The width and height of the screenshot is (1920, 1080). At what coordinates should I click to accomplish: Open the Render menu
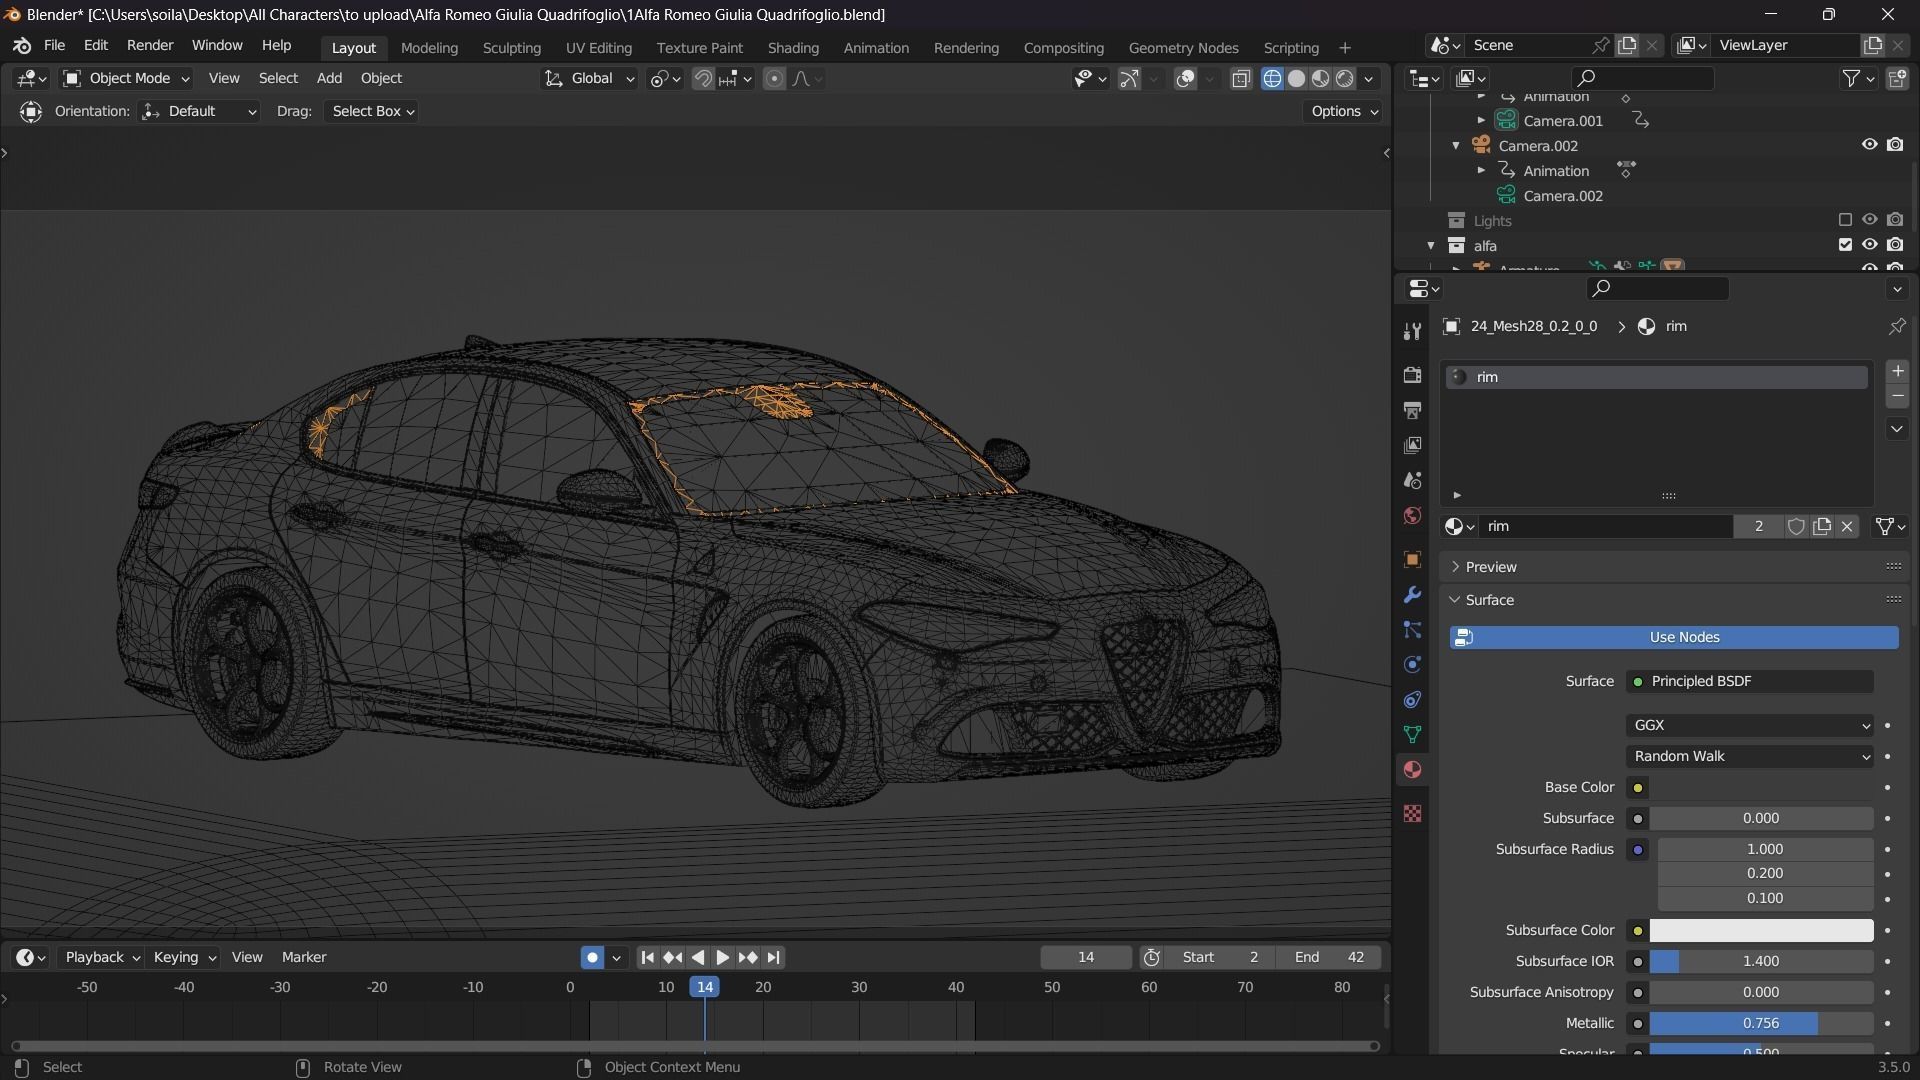coord(150,46)
